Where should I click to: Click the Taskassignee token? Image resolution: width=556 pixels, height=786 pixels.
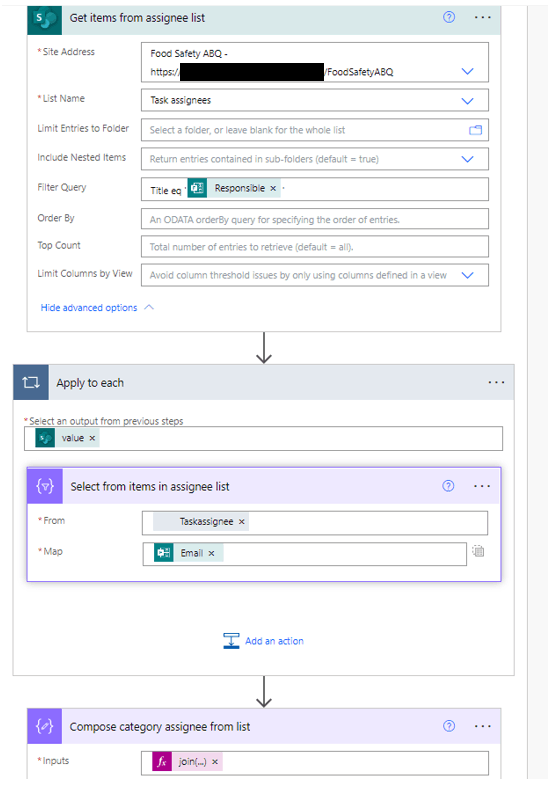click(201, 522)
